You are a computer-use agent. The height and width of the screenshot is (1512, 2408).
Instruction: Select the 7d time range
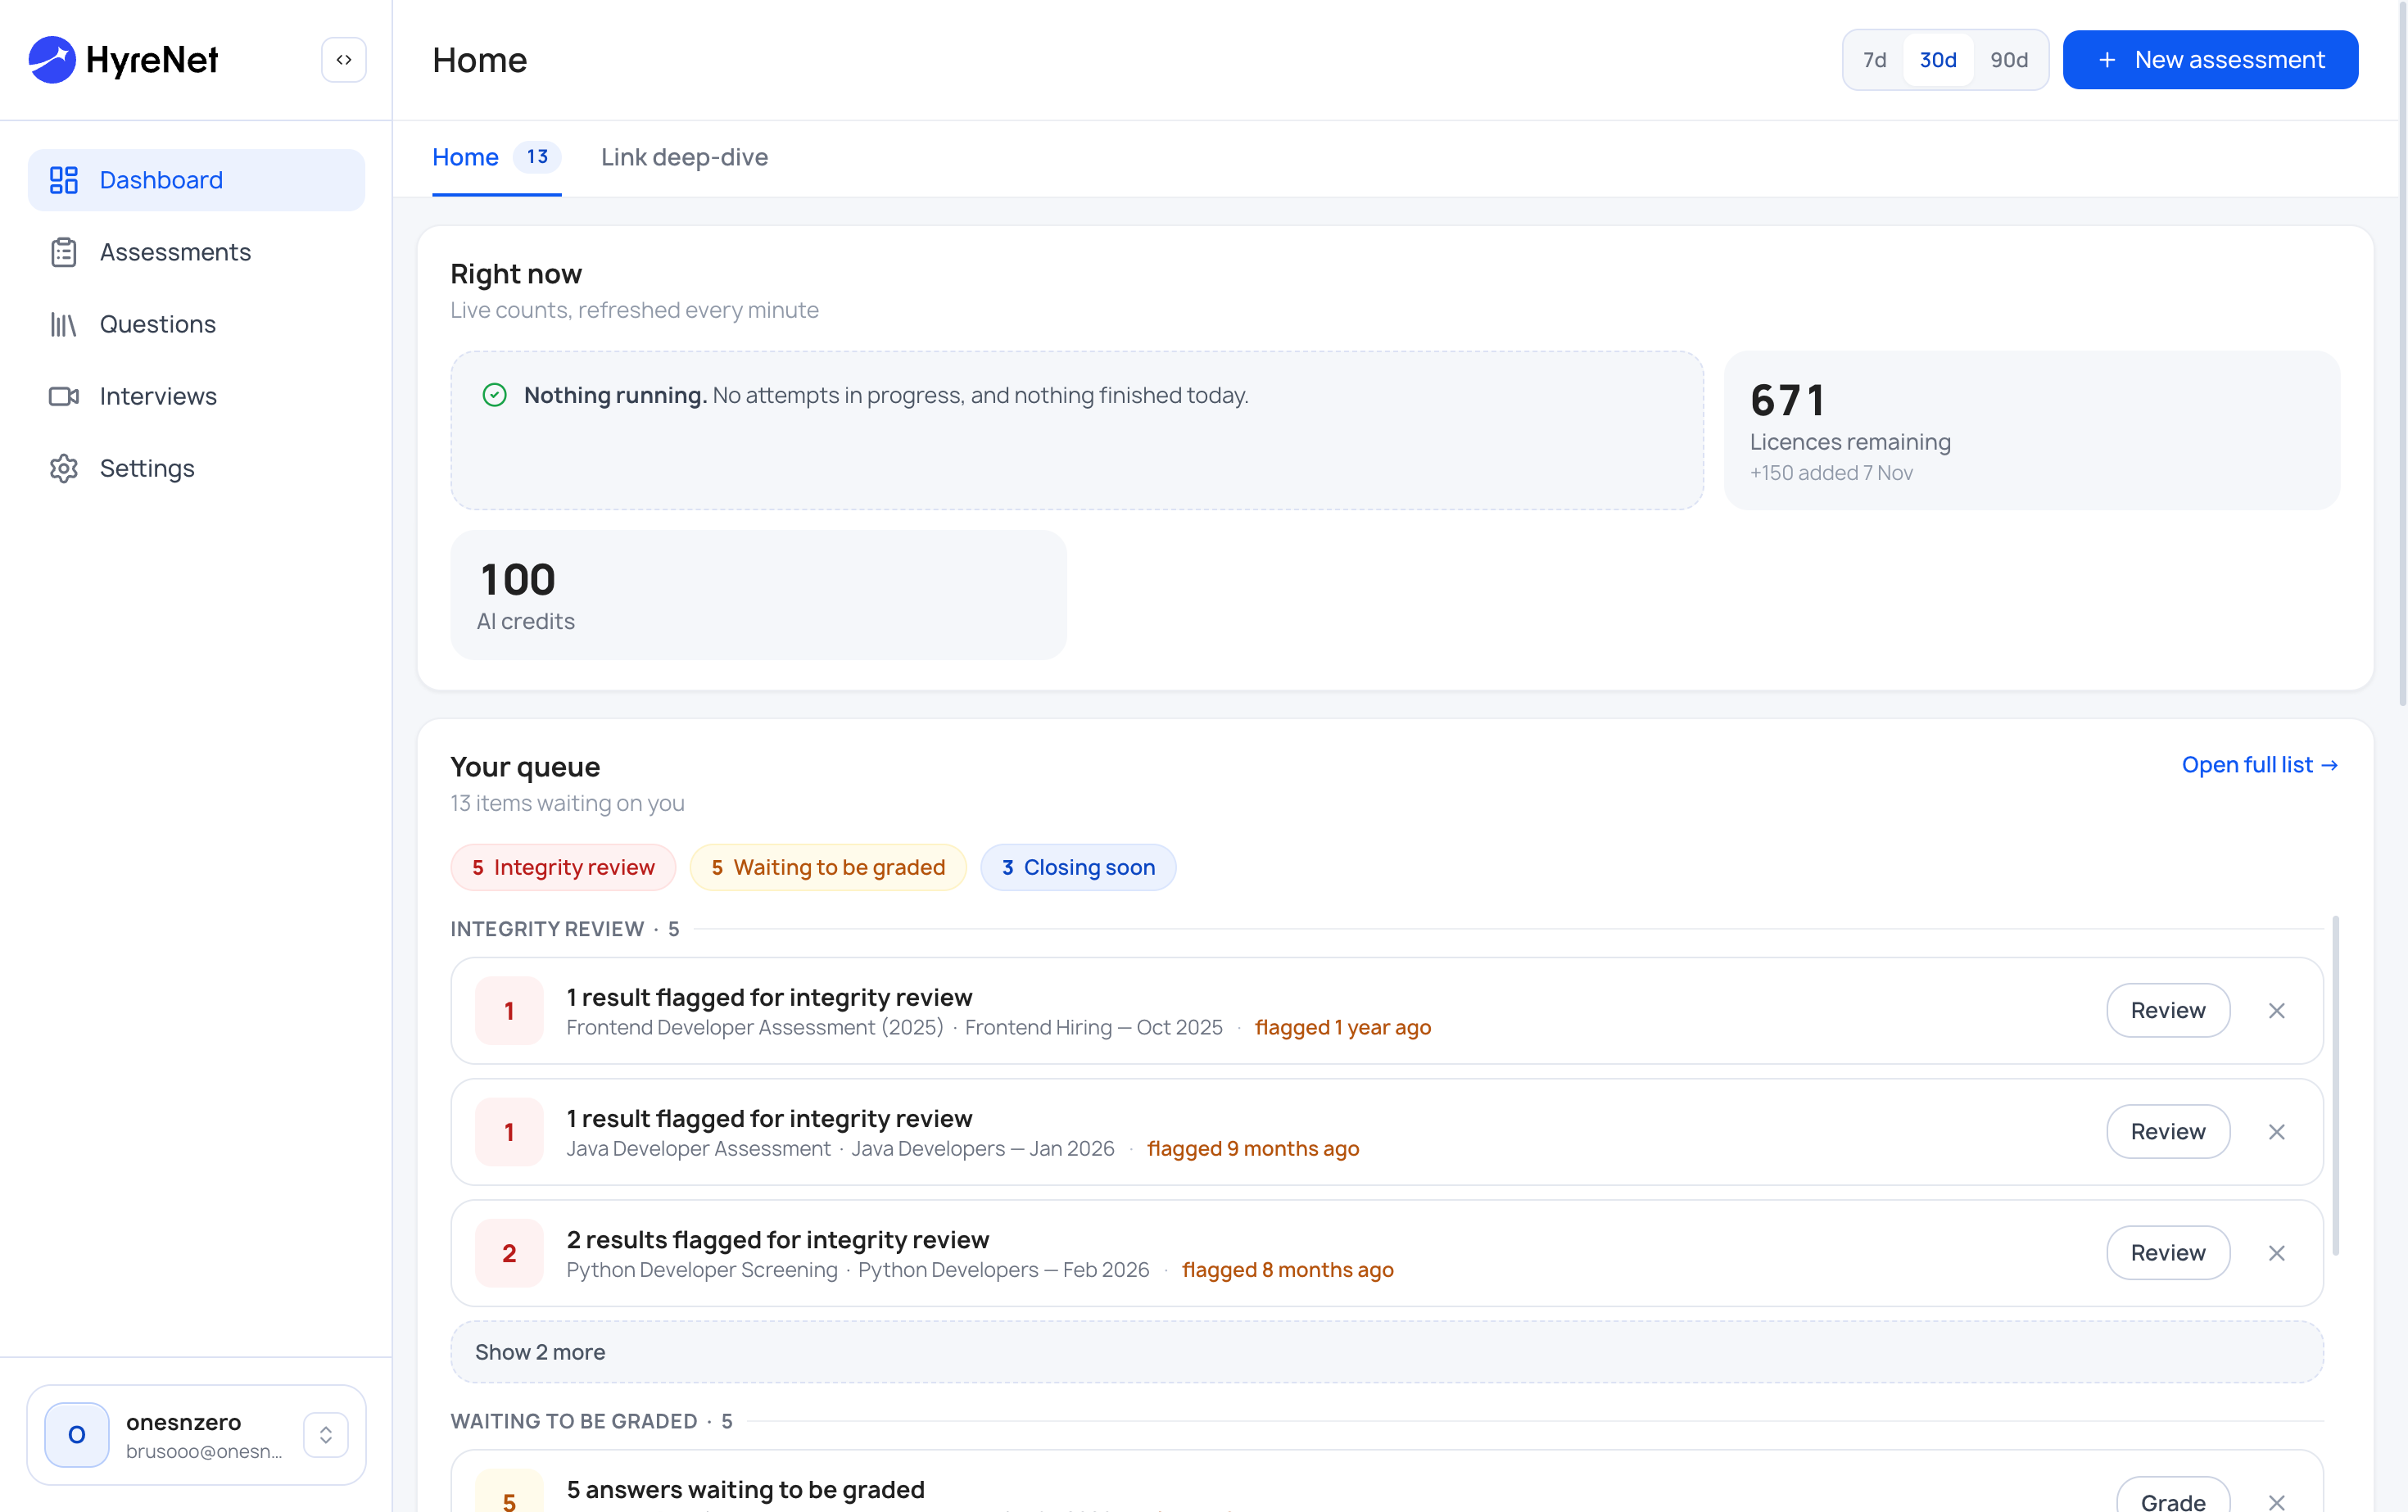tap(1875, 60)
